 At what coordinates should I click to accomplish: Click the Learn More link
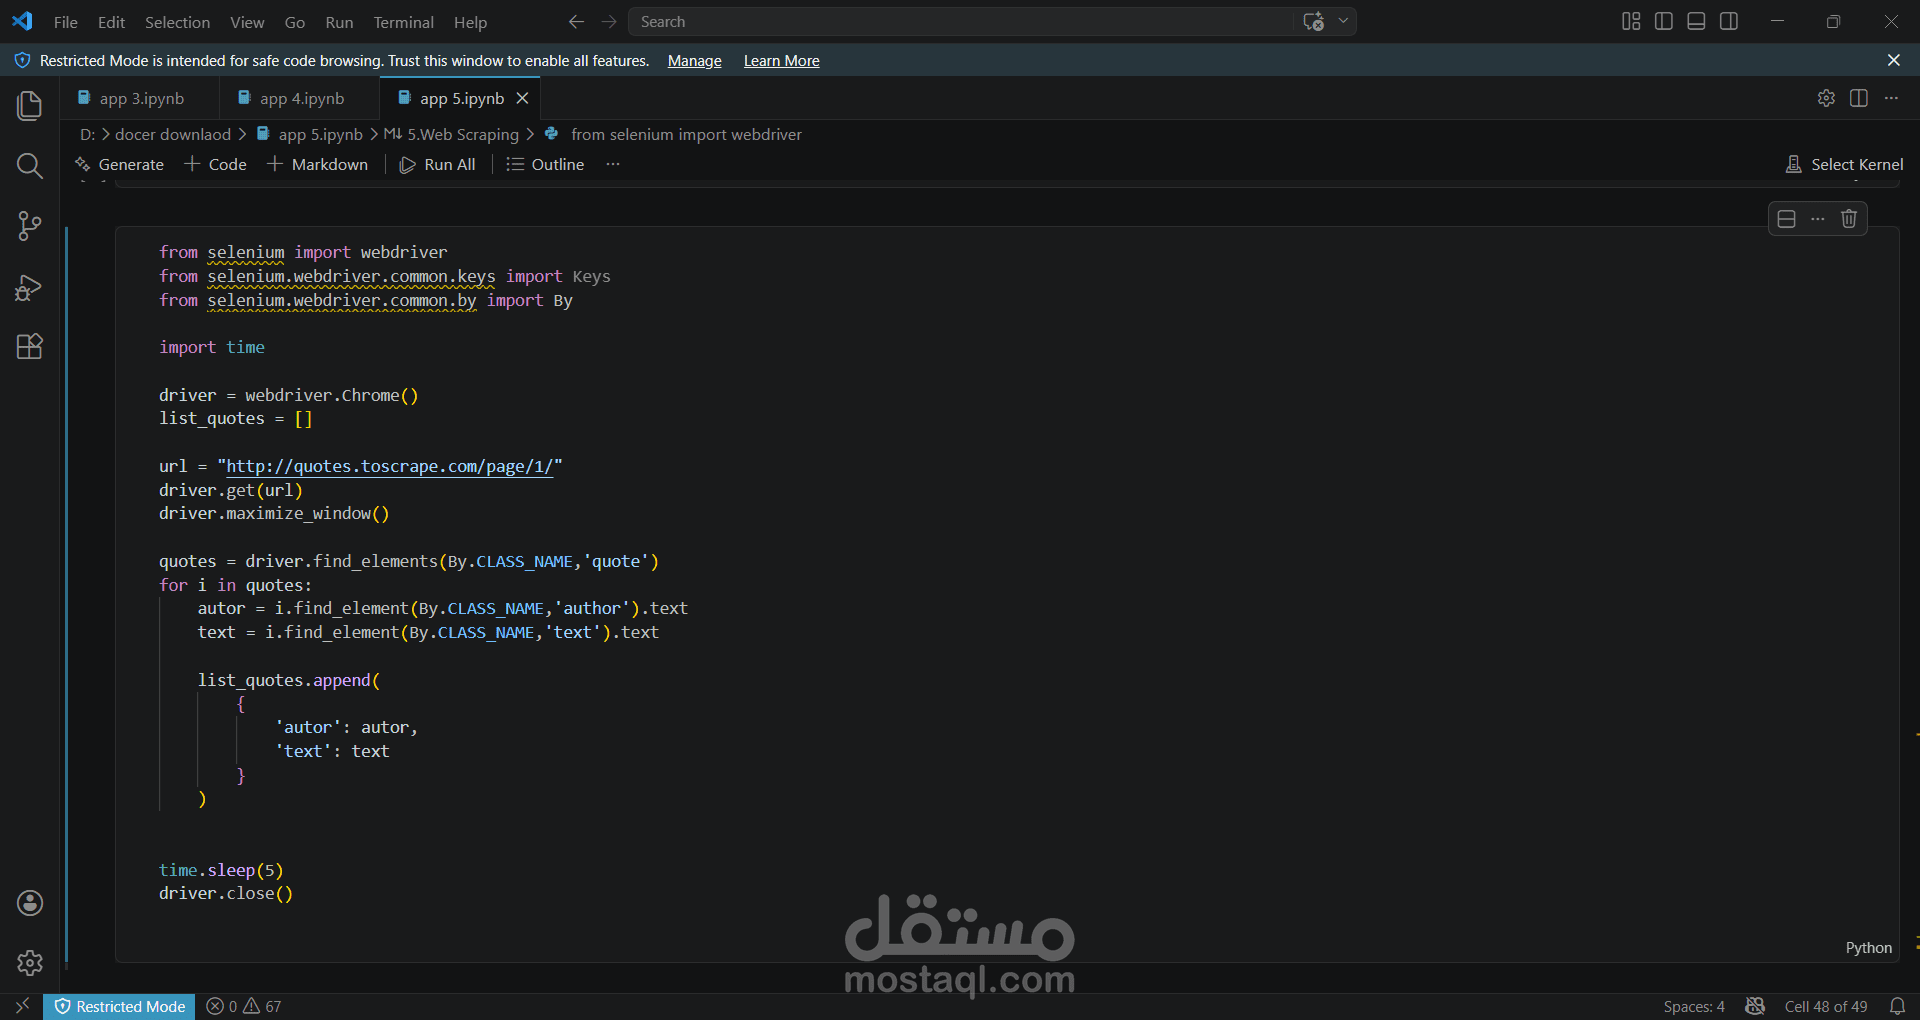(781, 60)
